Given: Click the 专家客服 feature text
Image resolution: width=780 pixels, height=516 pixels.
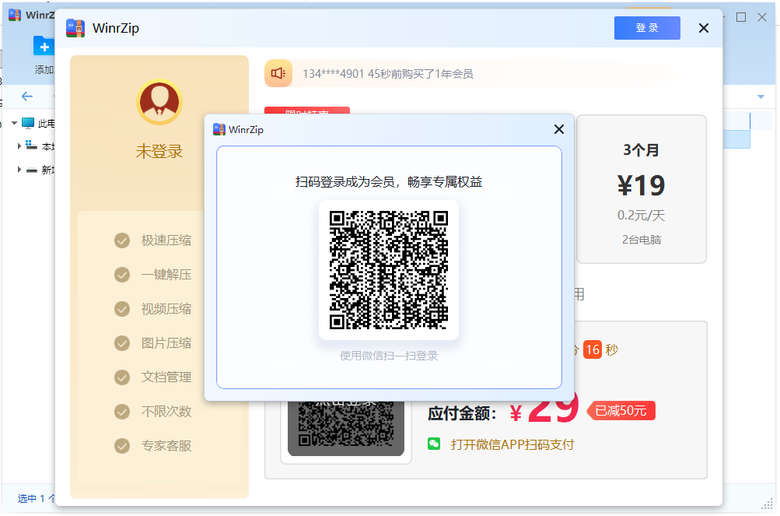Looking at the screenshot, I should (x=166, y=446).
